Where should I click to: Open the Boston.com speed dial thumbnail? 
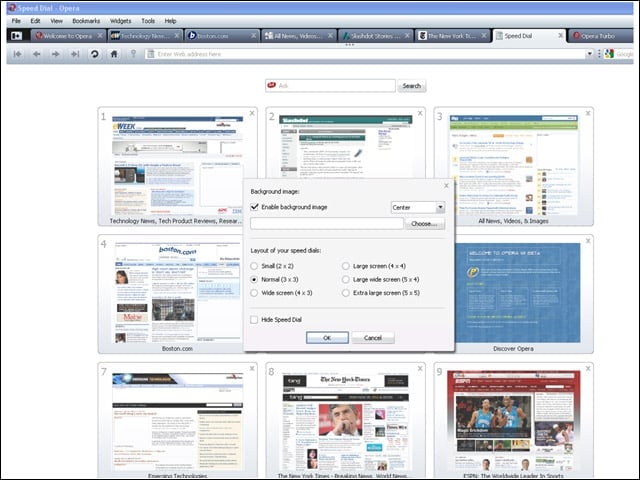177,293
